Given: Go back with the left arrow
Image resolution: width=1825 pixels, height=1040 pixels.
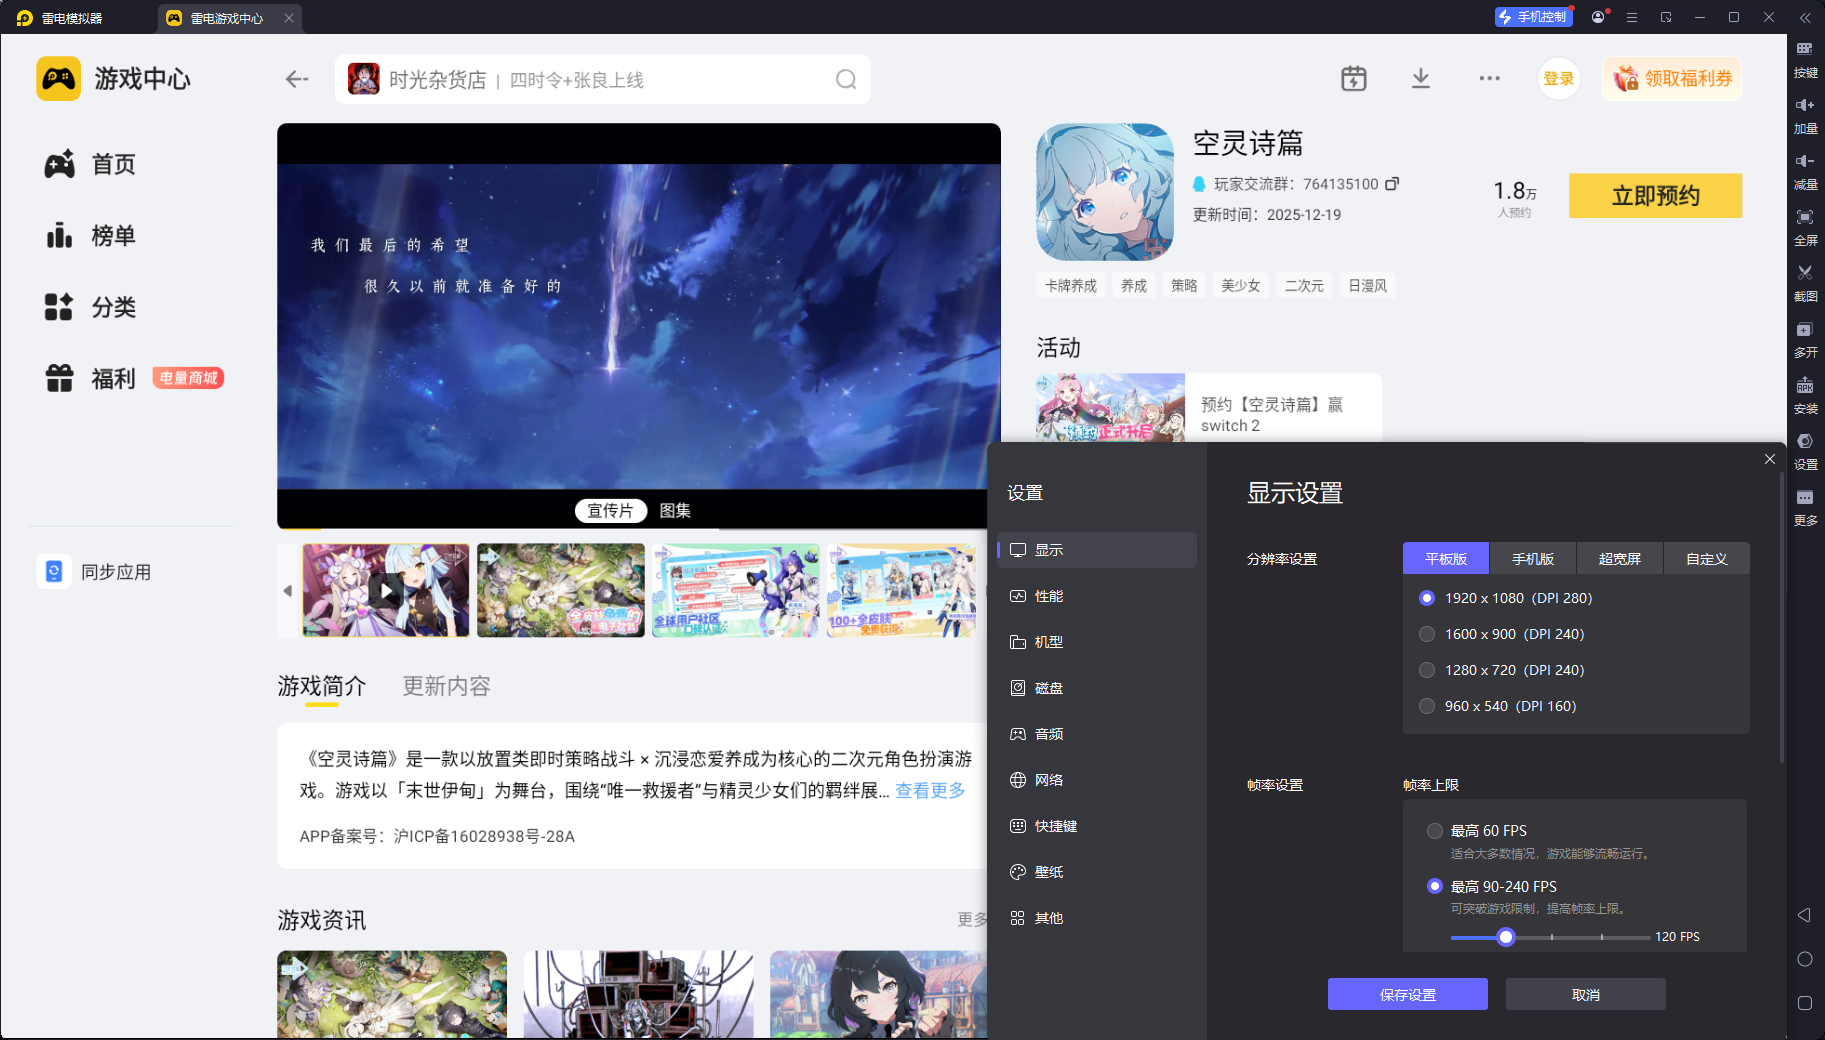Looking at the screenshot, I should coord(297,79).
